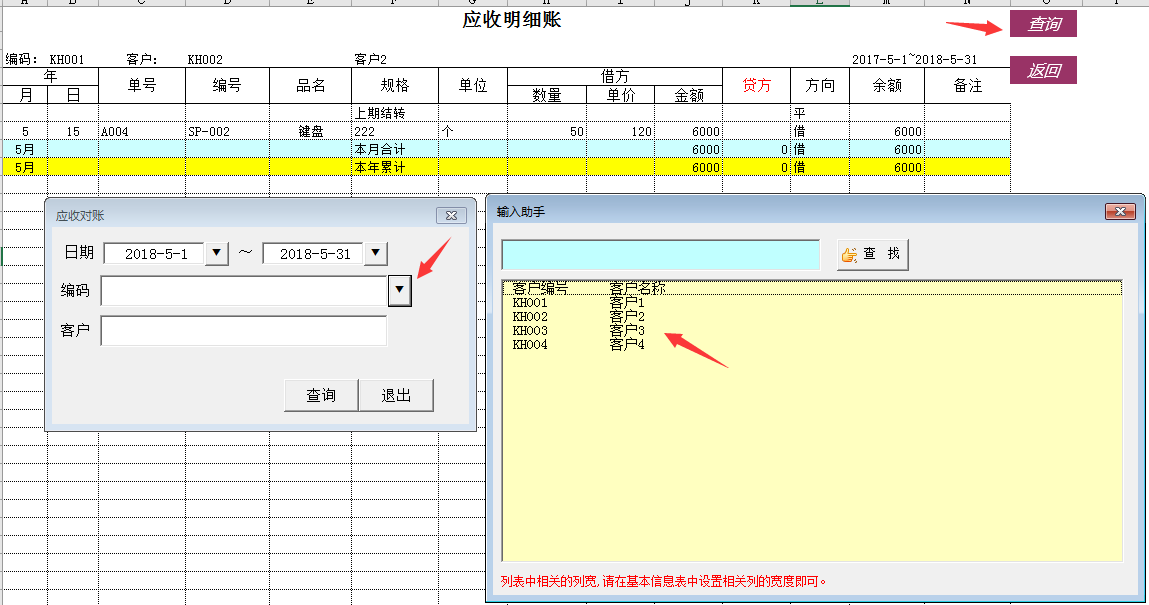
Task: Click the 键盘 product name cell
Action: [x=311, y=131]
